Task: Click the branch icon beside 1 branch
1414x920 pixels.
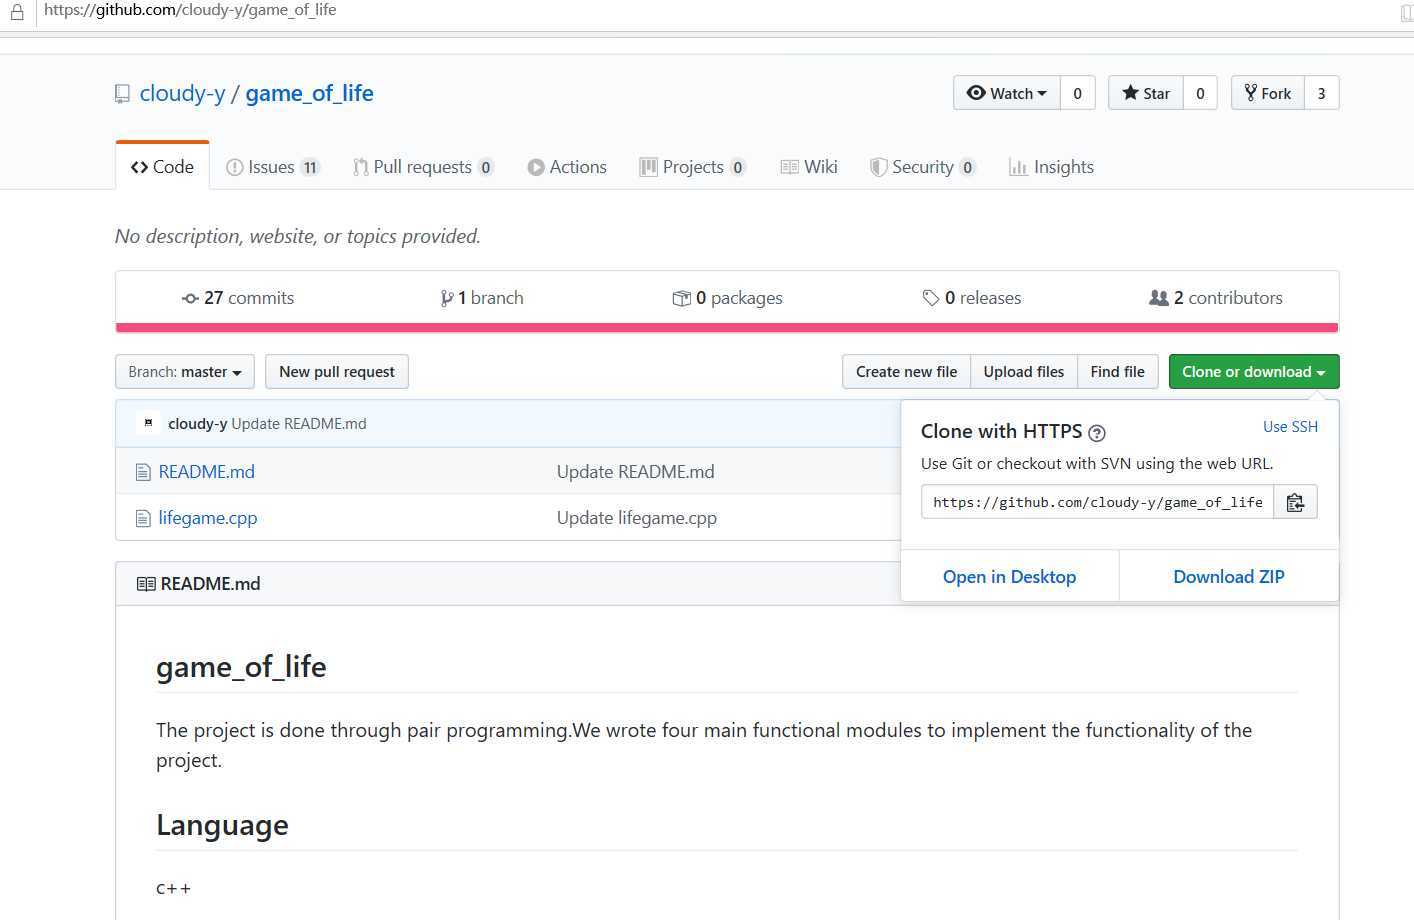Action: (x=447, y=298)
